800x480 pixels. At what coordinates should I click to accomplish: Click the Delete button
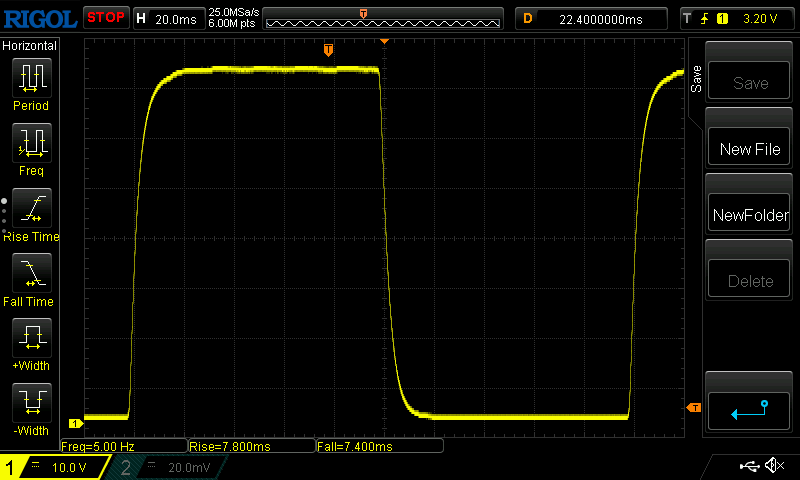point(749,279)
